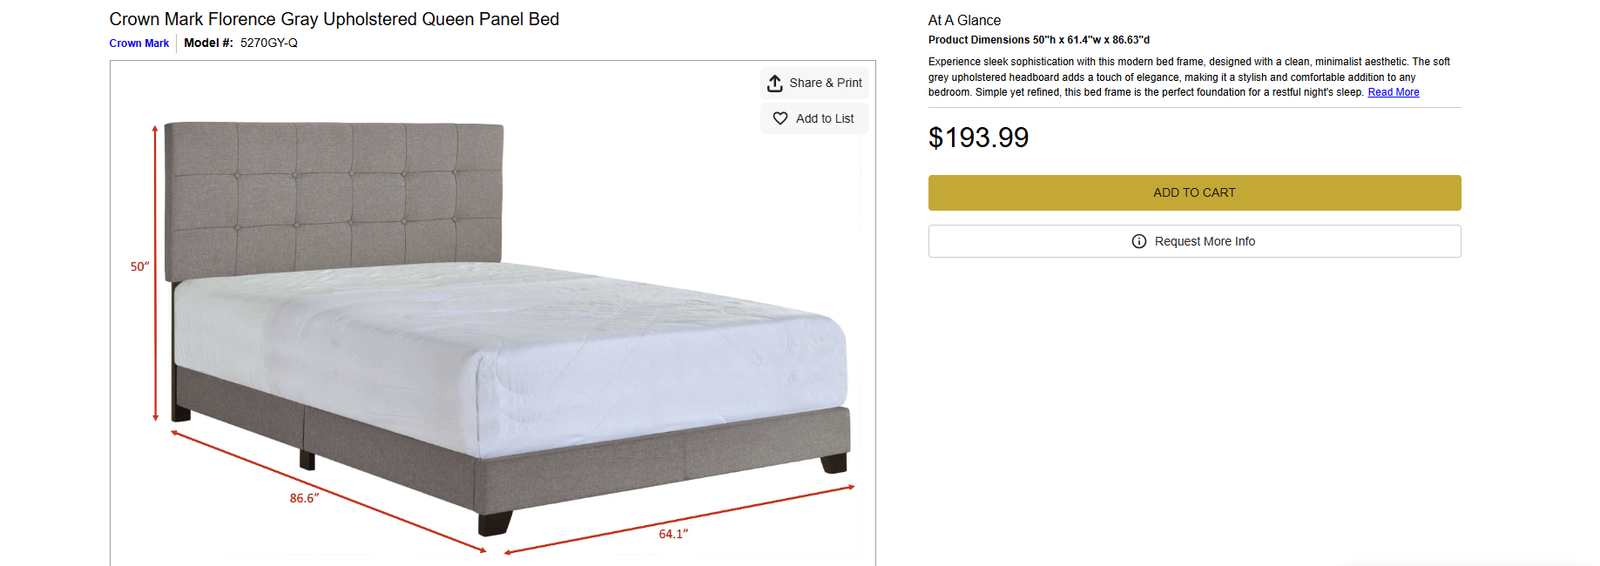This screenshot has width=1600, height=566.
Task: Click the heart icon to favorite
Action: (780, 118)
